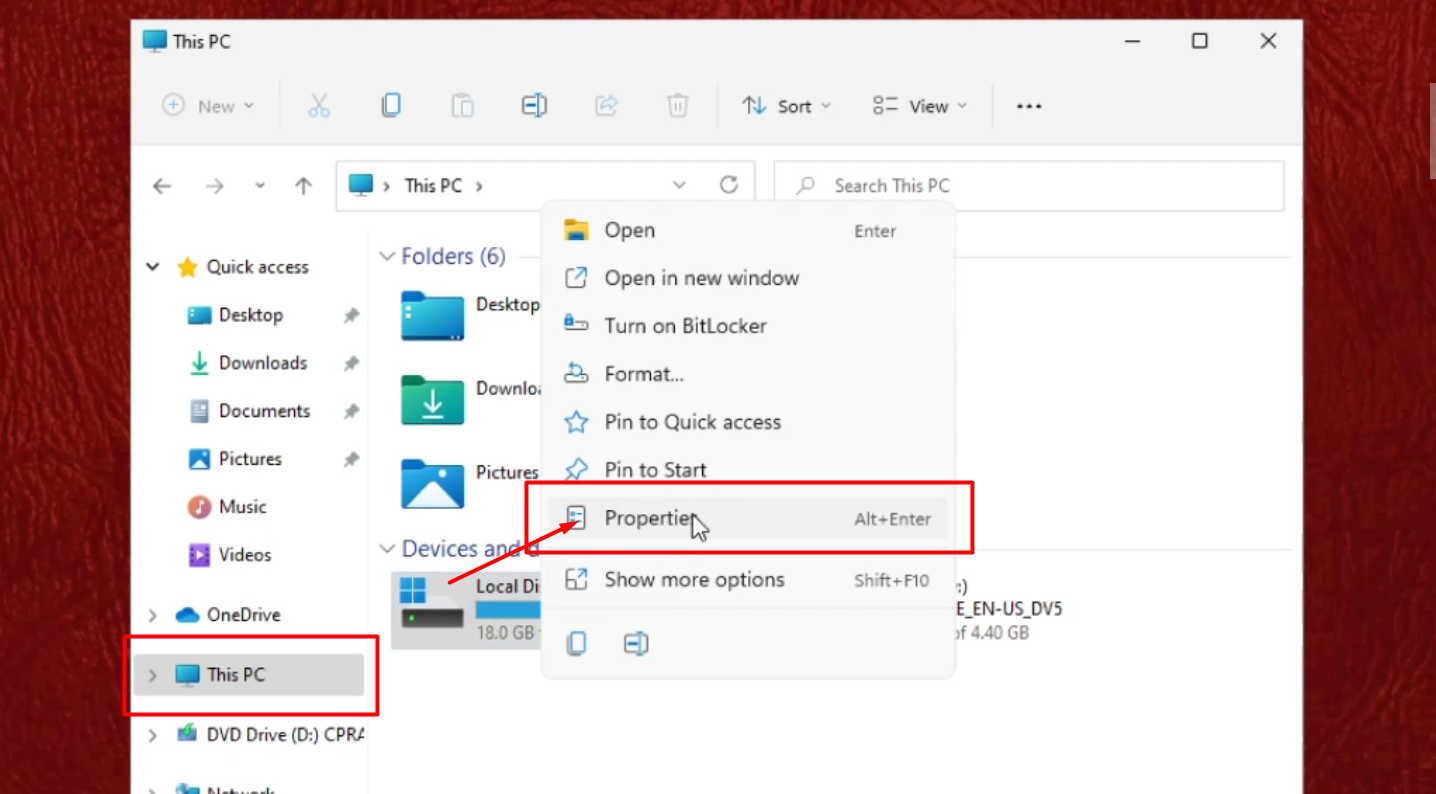Click the pin icon beside Downloads in Quick access

click(351, 364)
